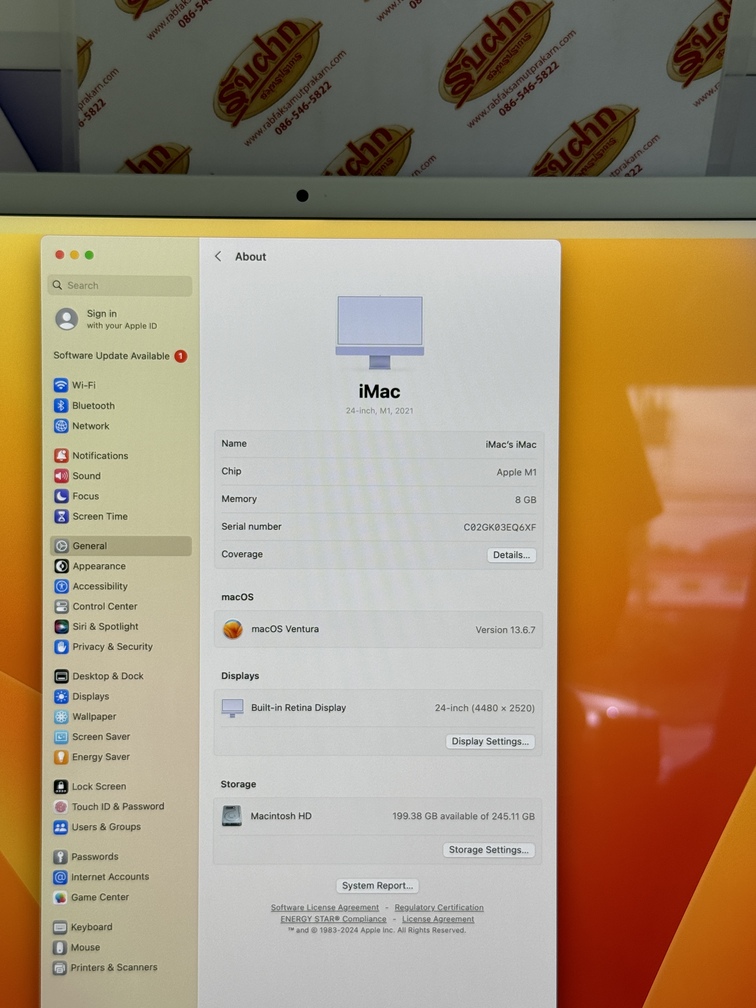This screenshot has height=1008, width=756.
Task: Click the iMac name field value
Action: tap(510, 444)
